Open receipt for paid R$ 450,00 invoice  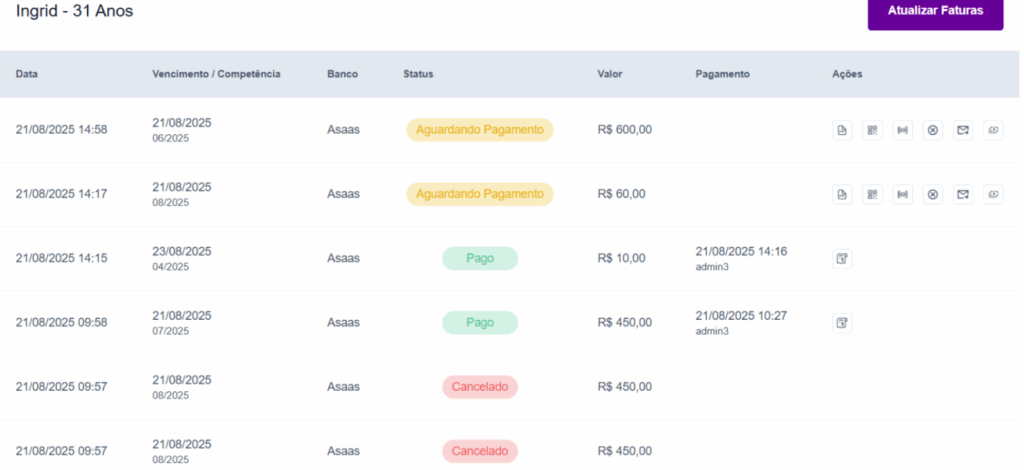pyautogui.click(x=843, y=323)
